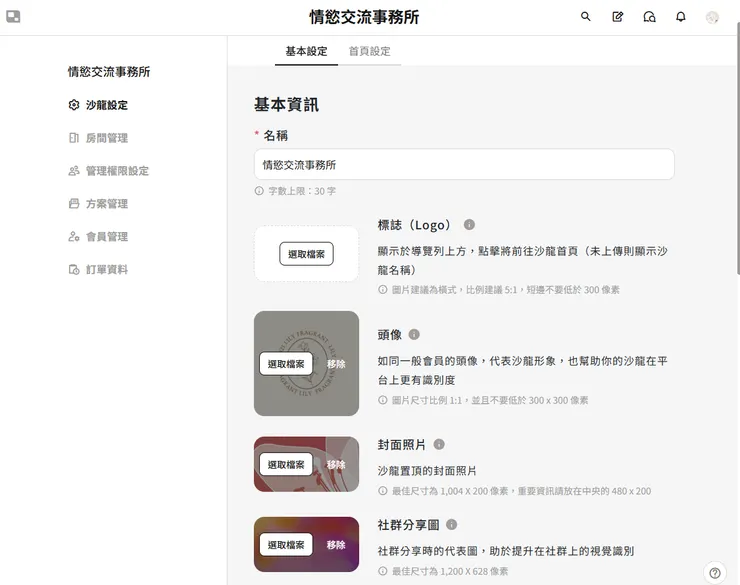Click the 基本資訊 heading

[x=286, y=105]
